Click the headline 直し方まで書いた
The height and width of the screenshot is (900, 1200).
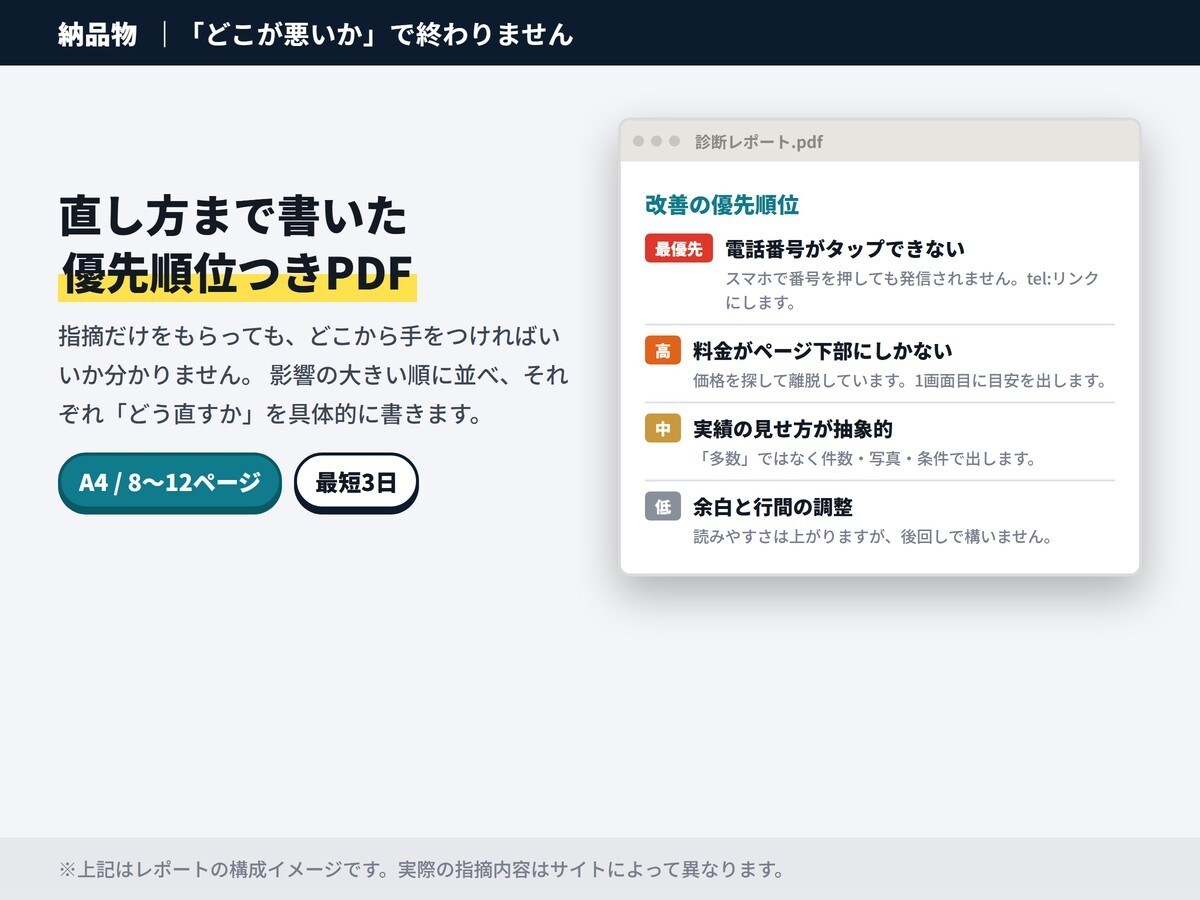coord(233,216)
